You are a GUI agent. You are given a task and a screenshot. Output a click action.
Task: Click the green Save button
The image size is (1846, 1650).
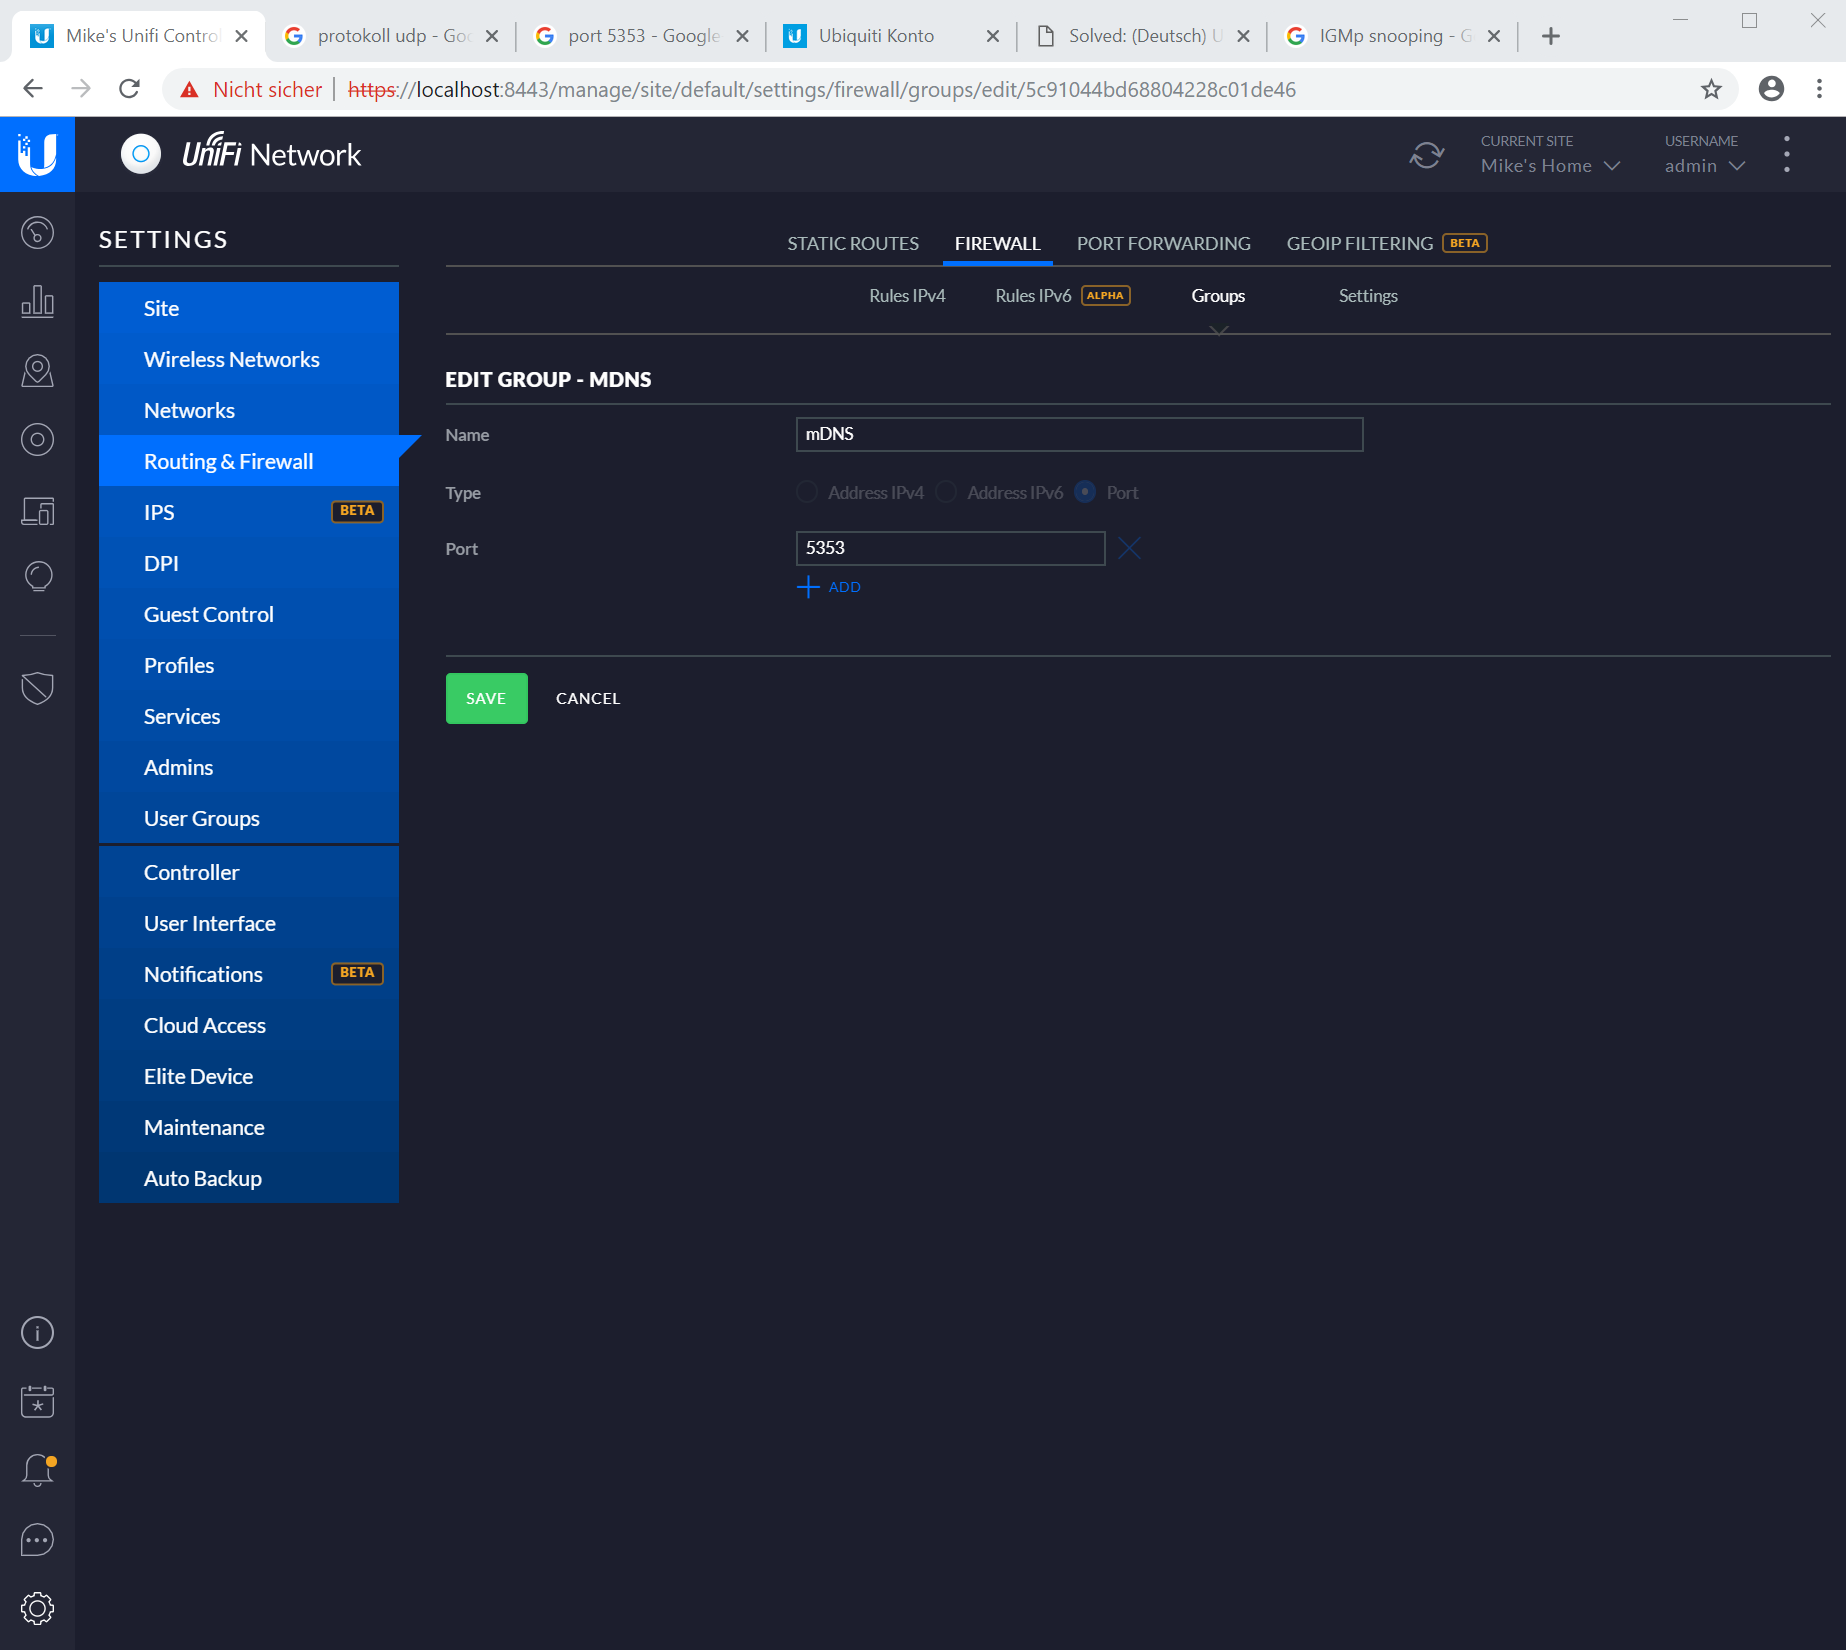pos(486,698)
